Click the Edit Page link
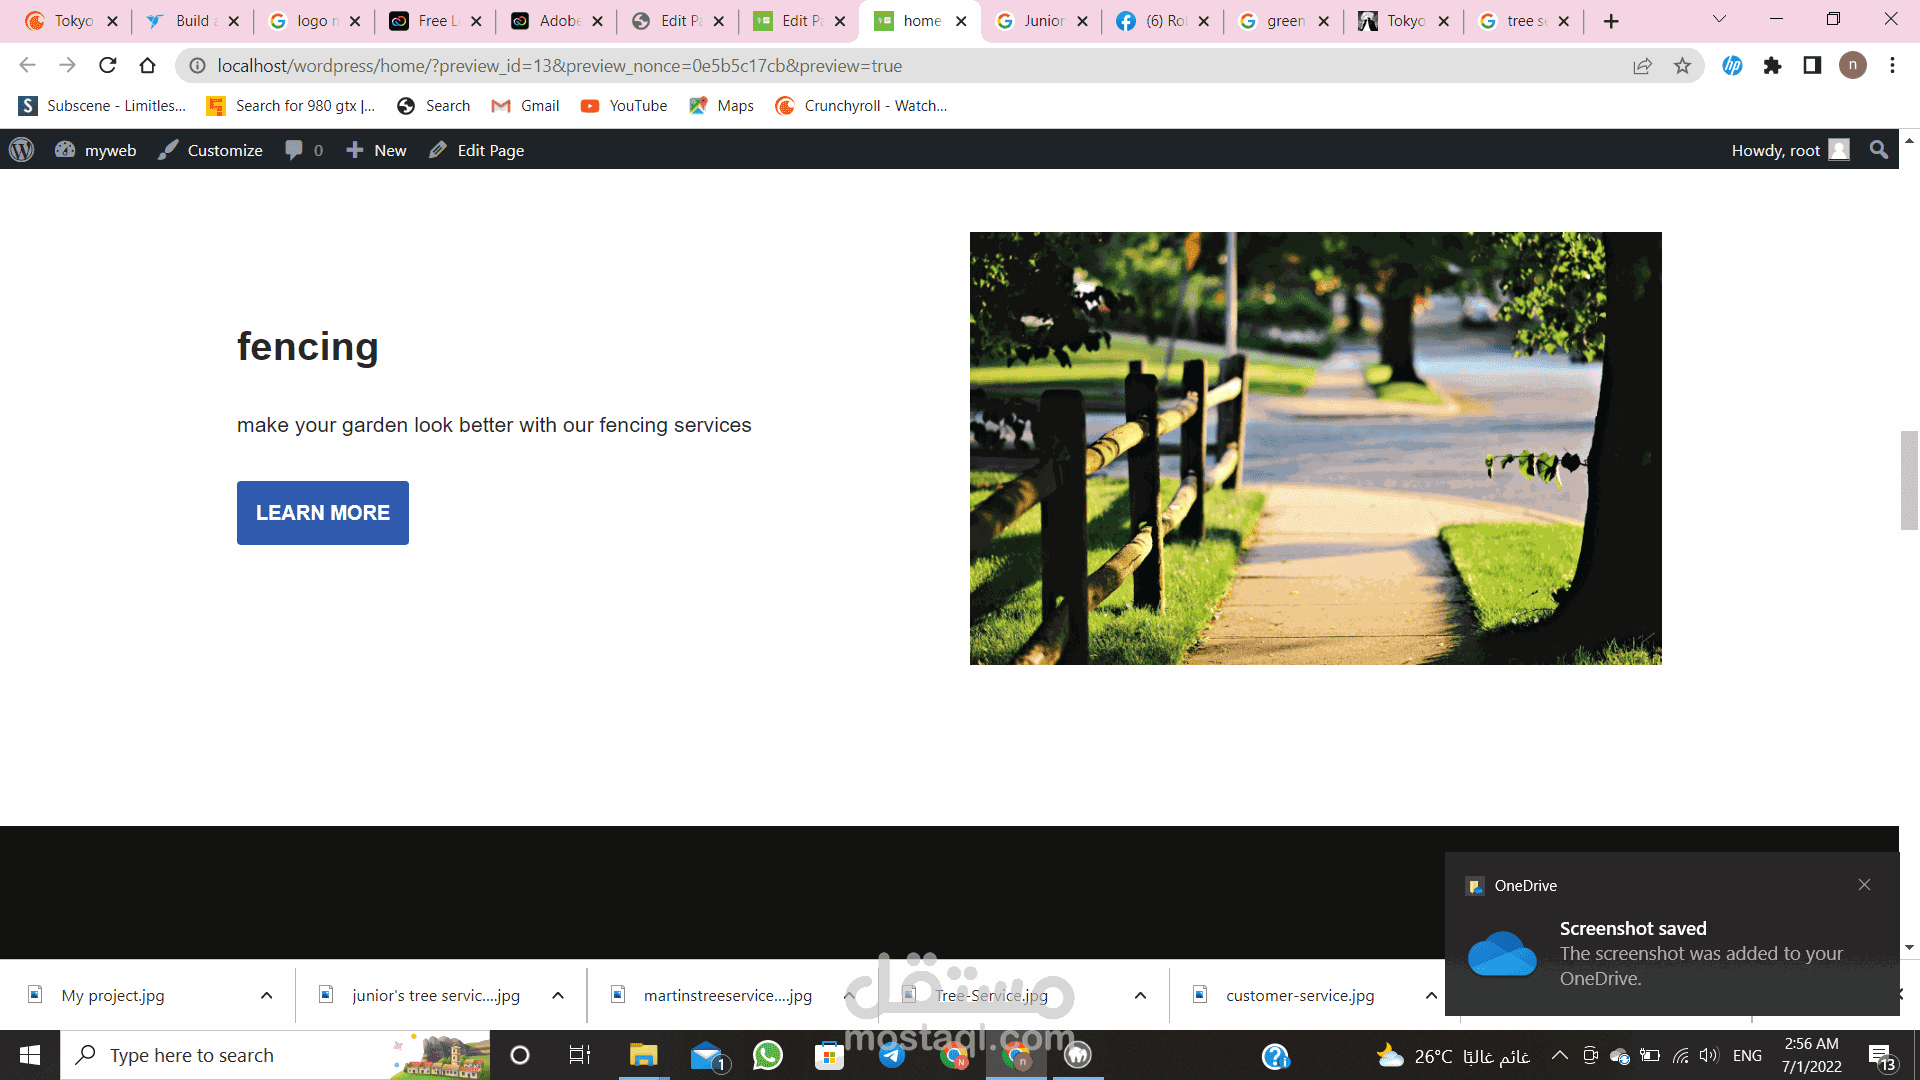Screen dimensions: 1920x1080 tap(477, 150)
